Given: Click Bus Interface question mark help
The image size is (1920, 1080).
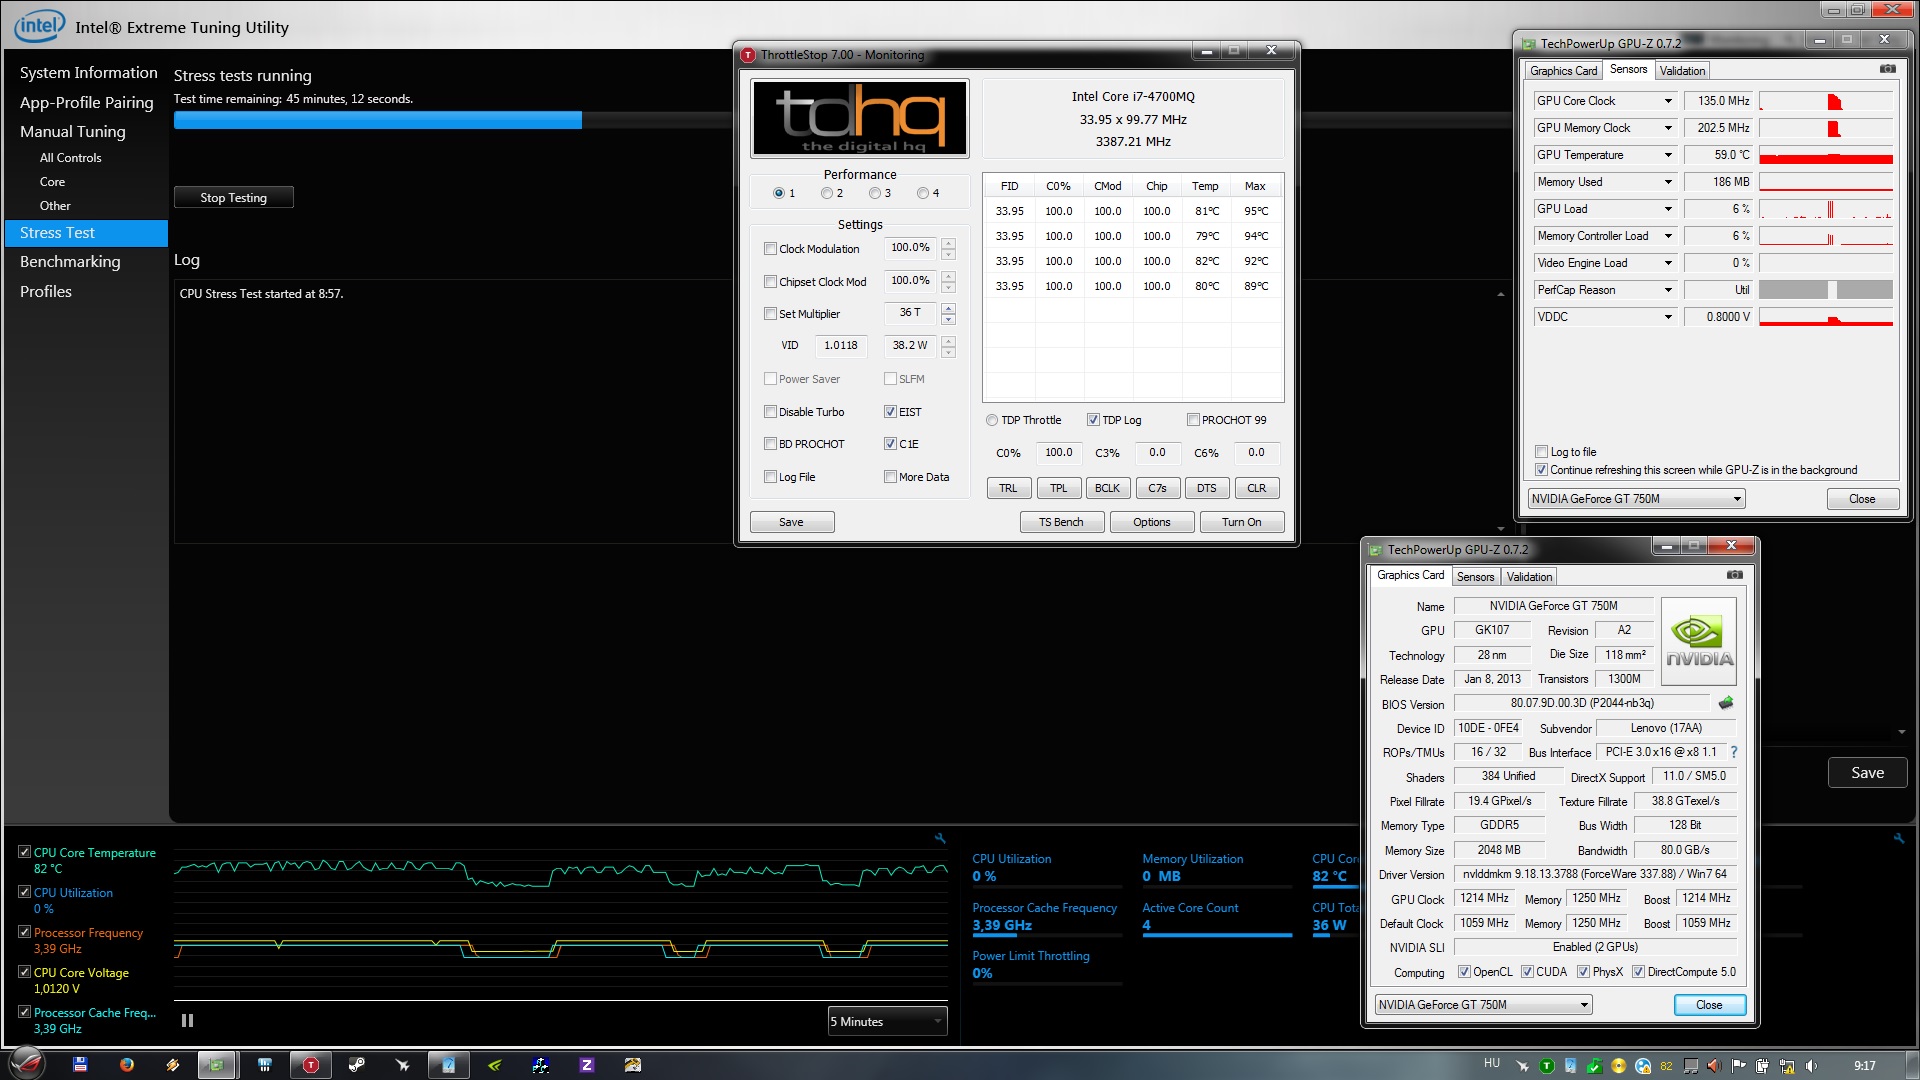Looking at the screenshot, I should tap(1734, 752).
